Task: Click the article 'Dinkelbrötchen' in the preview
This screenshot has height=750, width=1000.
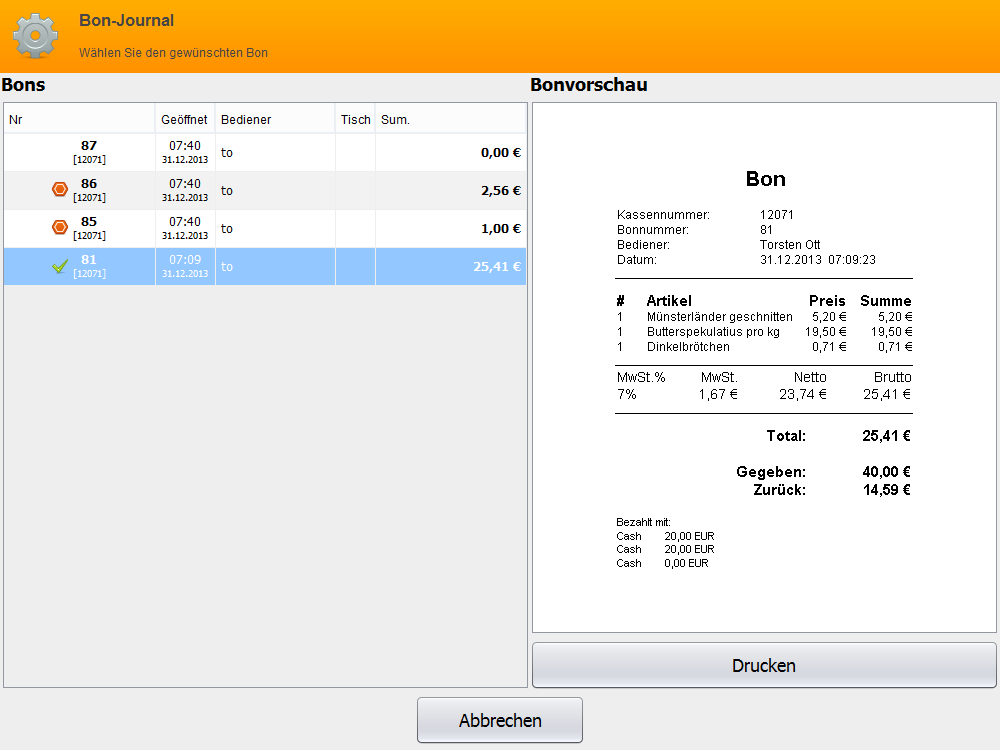Action: 688,347
